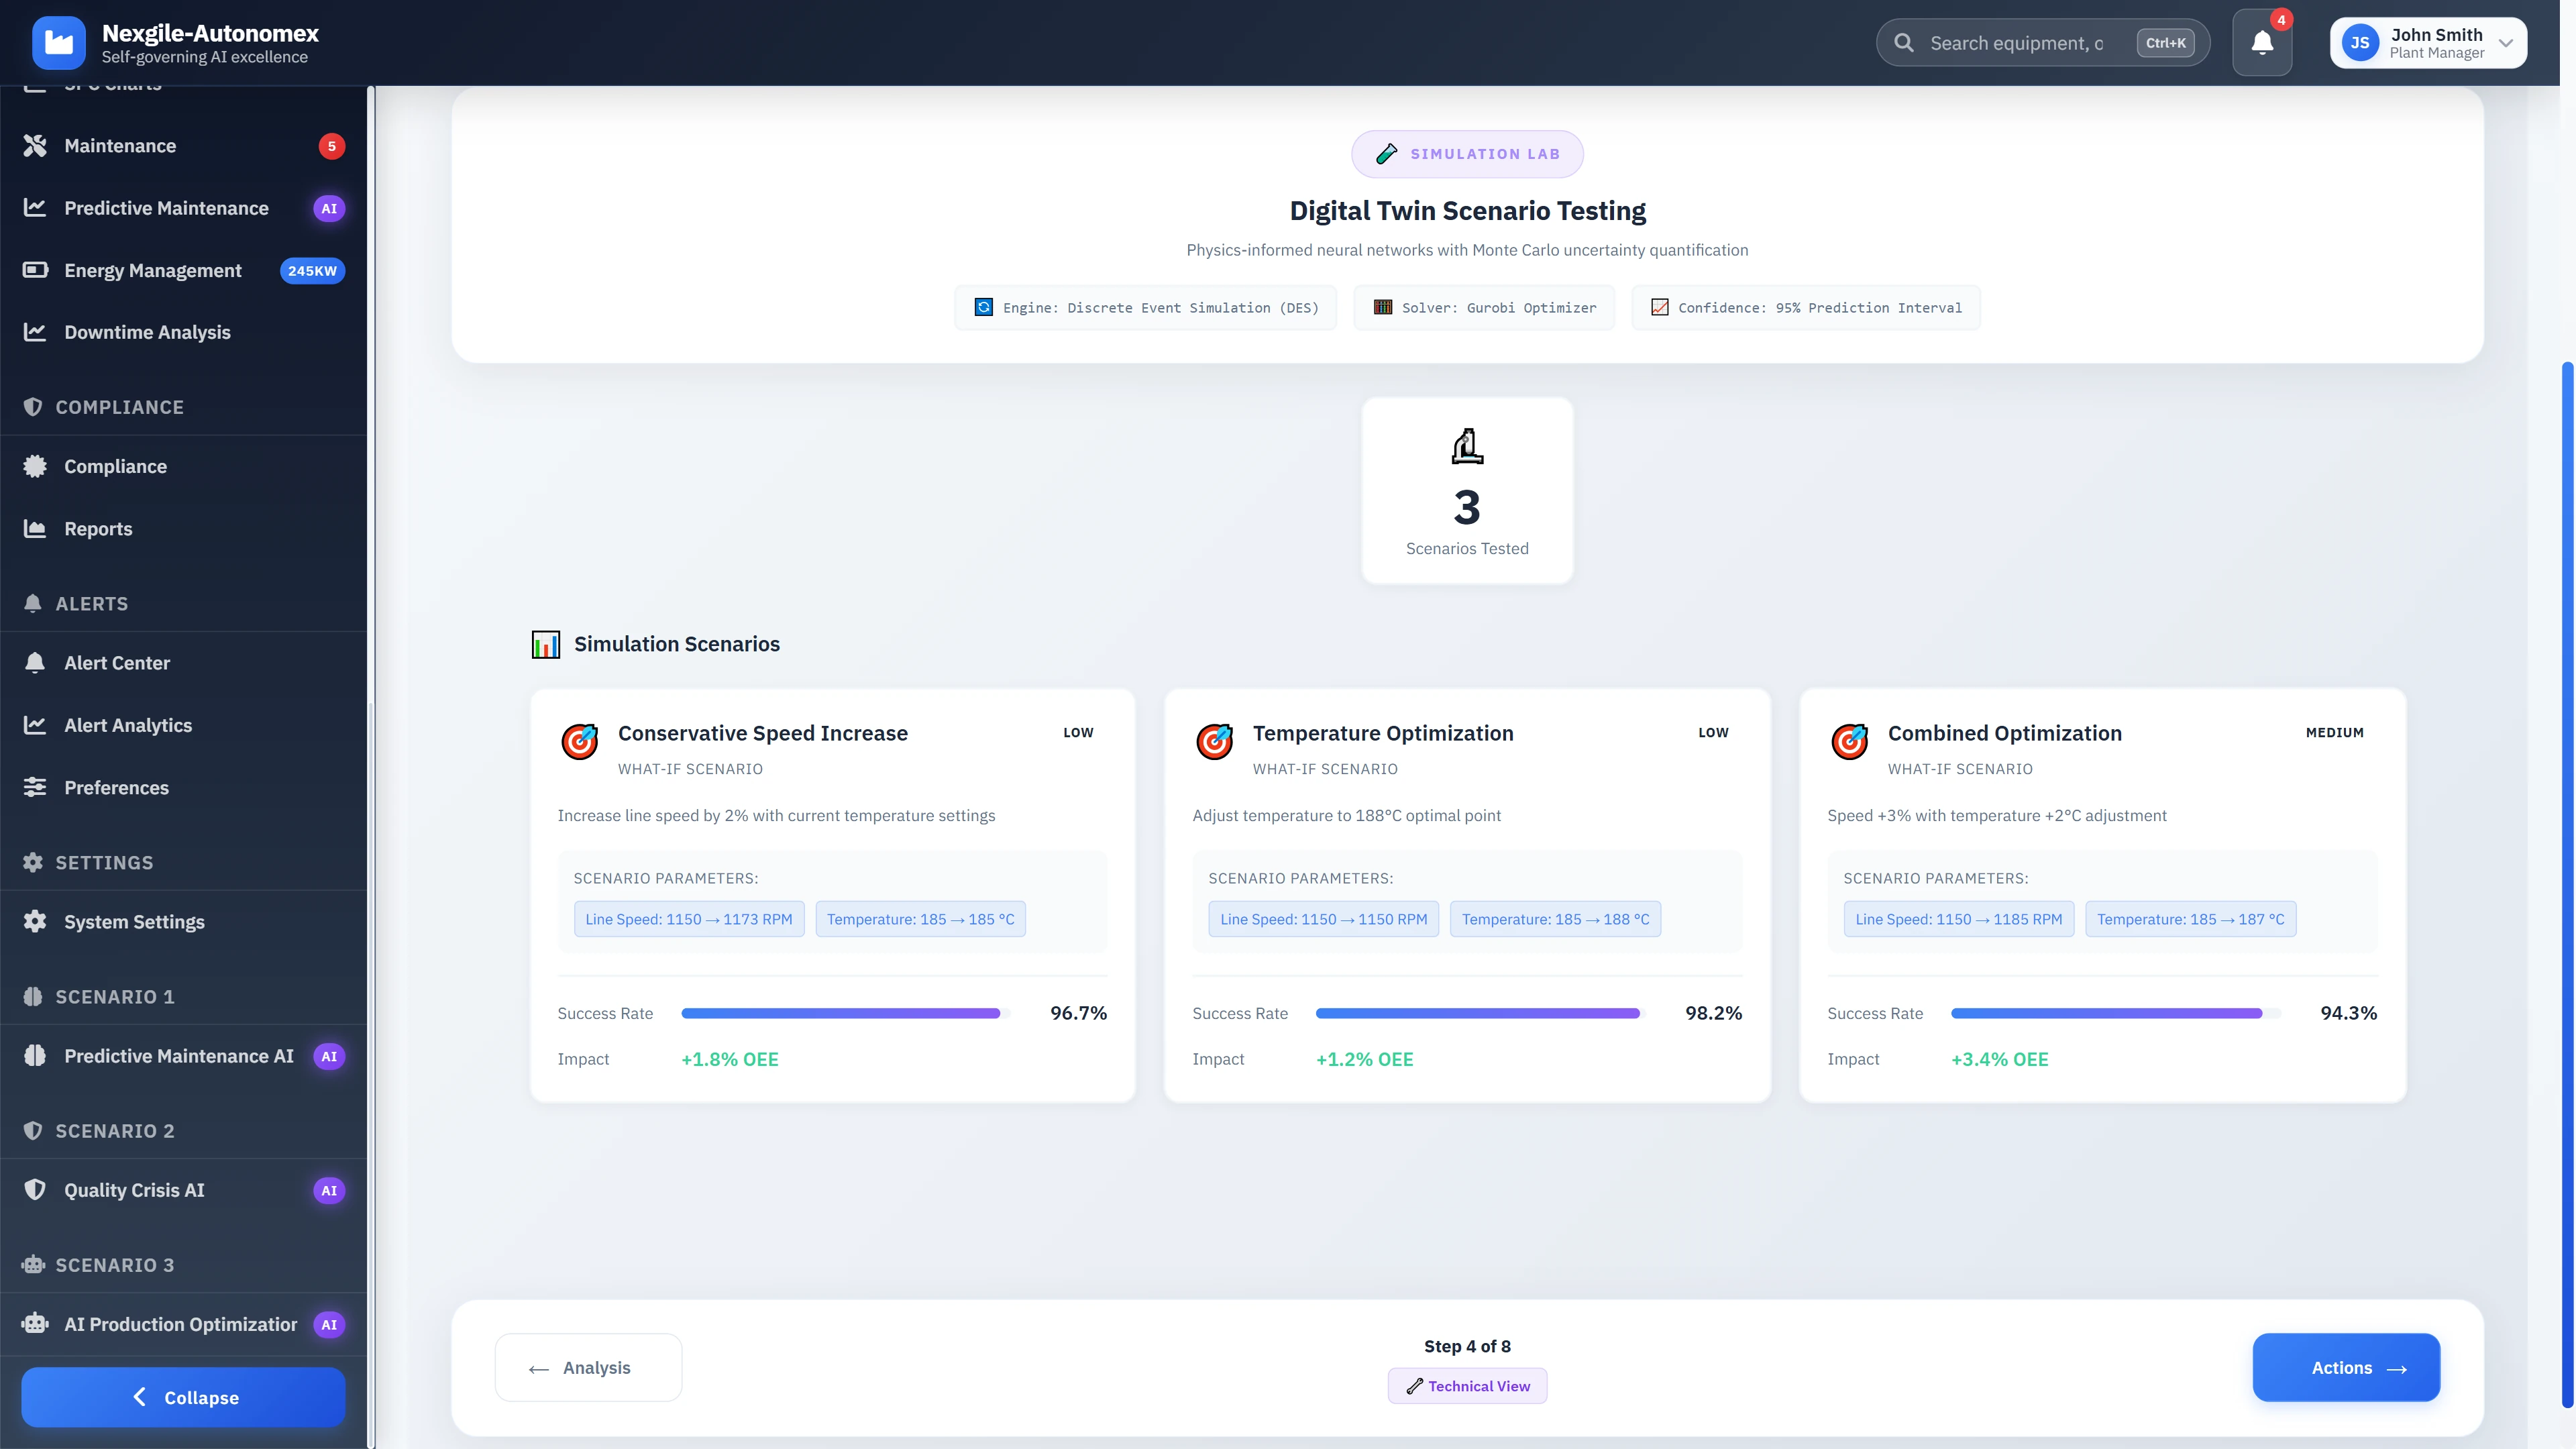This screenshot has height=1449, width=2576.
Task: Collapse the COMPLIANCE sidebar section
Action: coord(120,407)
